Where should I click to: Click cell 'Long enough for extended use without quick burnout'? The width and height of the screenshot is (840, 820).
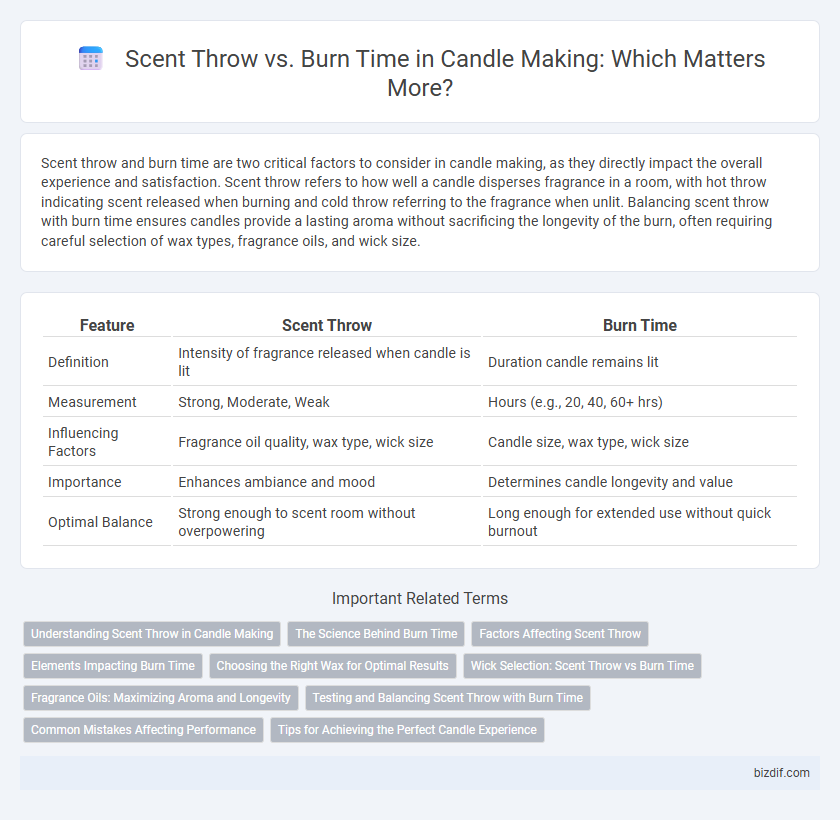pyautogui.click(x=640, y=522)
